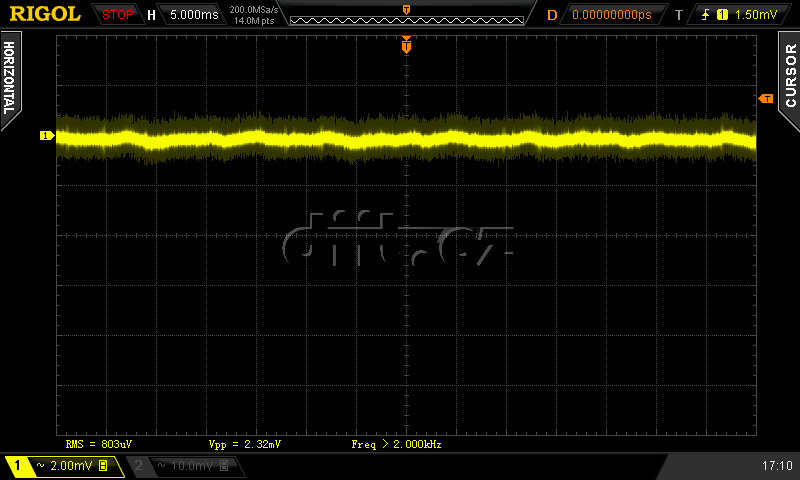800x480 pixels.
Task: Toggle channel 1 with 2.00mV scale
Action: 62,466
